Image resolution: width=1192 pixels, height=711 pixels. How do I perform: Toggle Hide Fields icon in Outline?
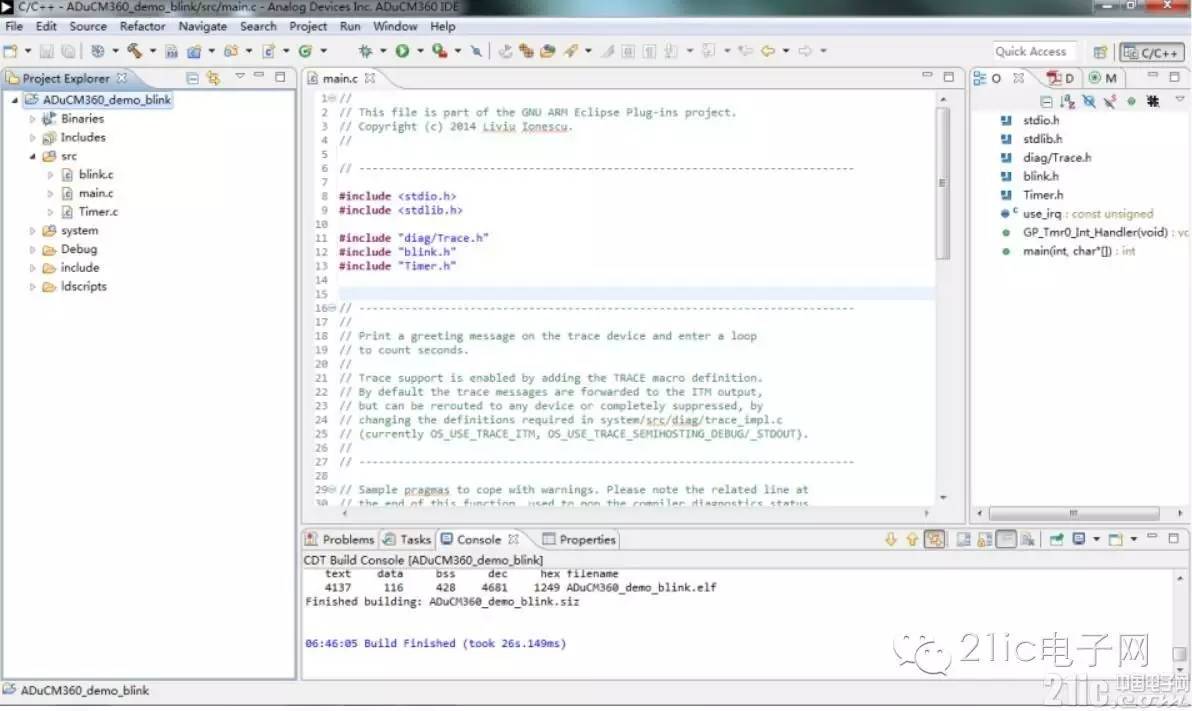tap(1089, 101)
